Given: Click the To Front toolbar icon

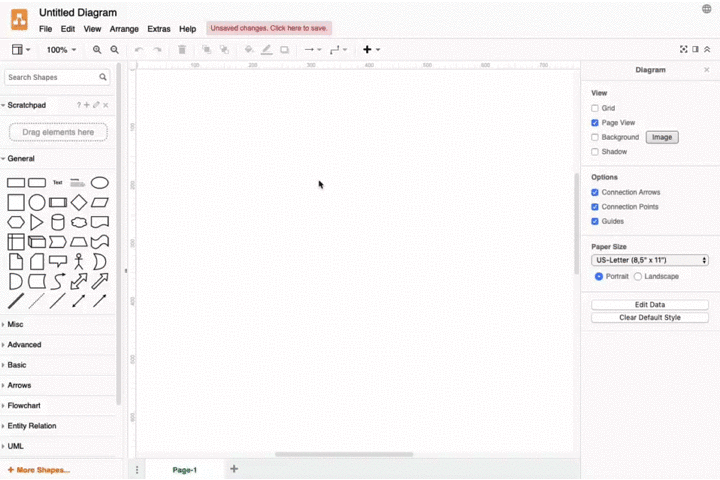Looking at the screenshot, I should pos(207,50).
